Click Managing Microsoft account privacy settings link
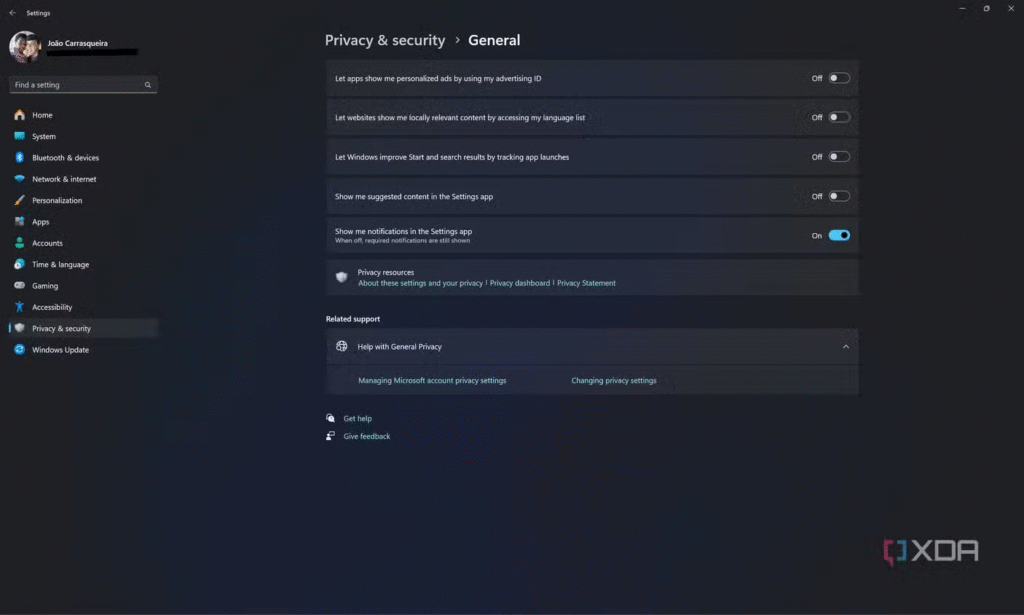The height and width of the screenshot is (615, 1024). click(x=432, y=381)
